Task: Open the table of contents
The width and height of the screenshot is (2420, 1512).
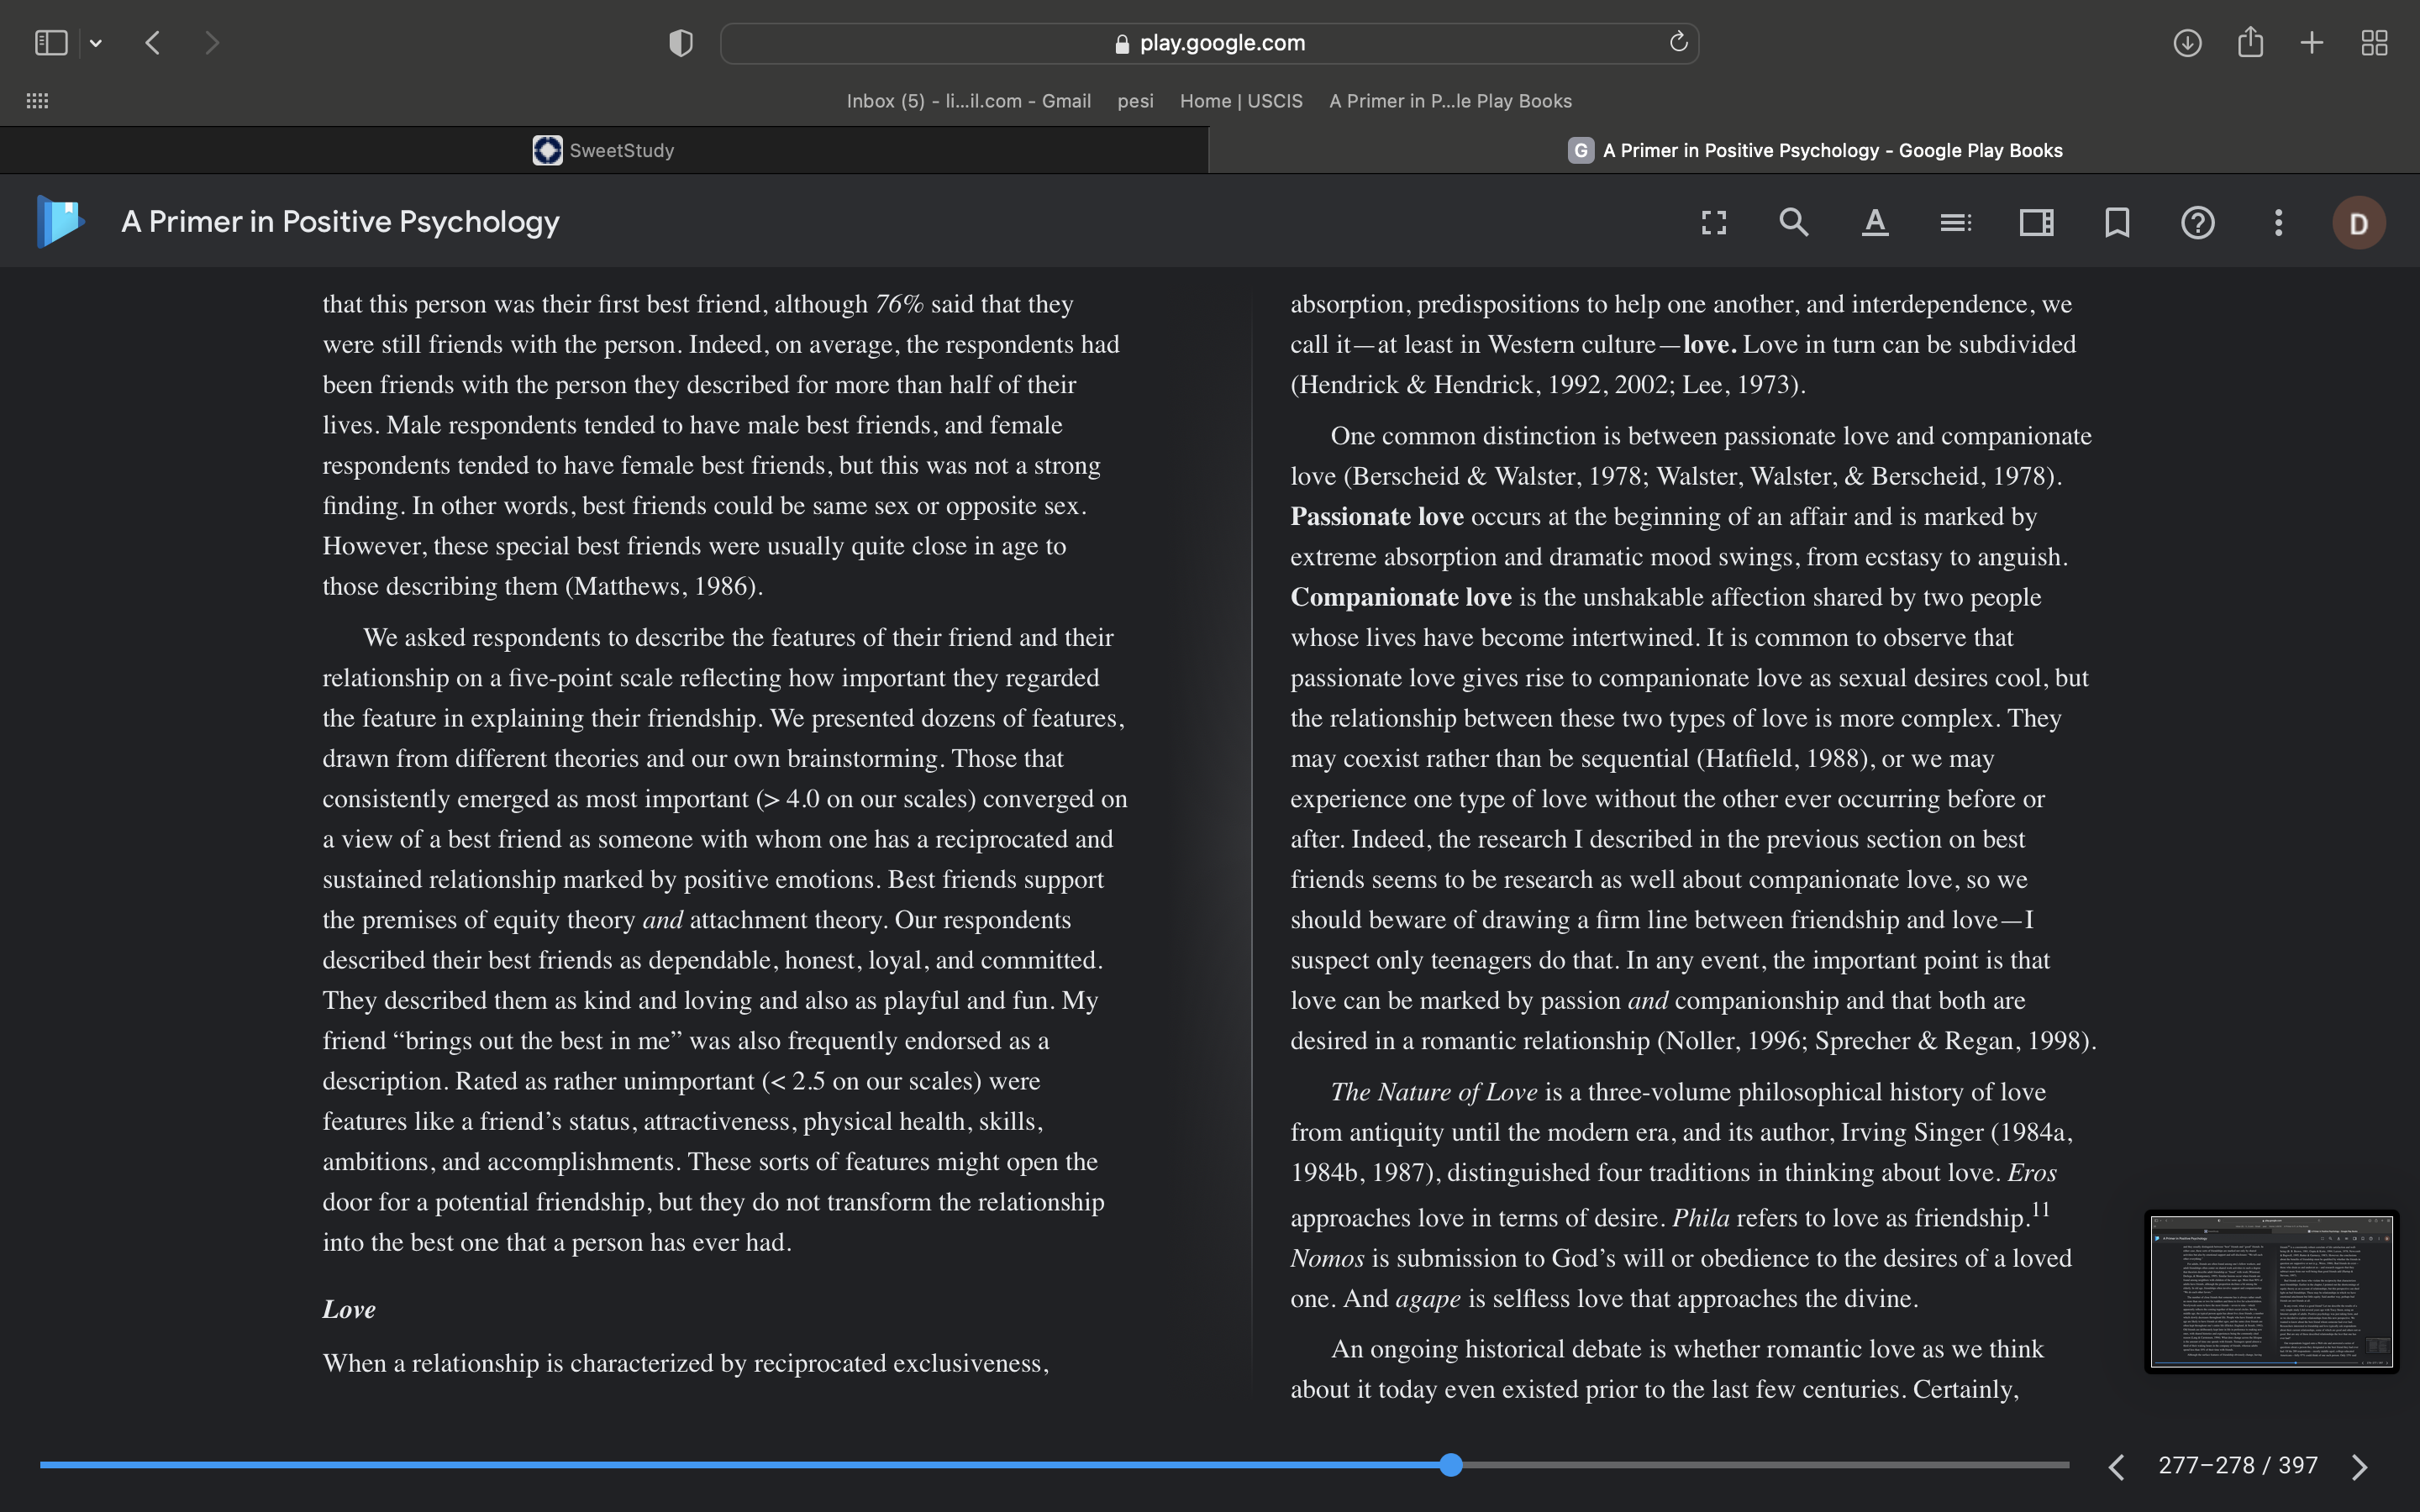Action: [1955, 222]
